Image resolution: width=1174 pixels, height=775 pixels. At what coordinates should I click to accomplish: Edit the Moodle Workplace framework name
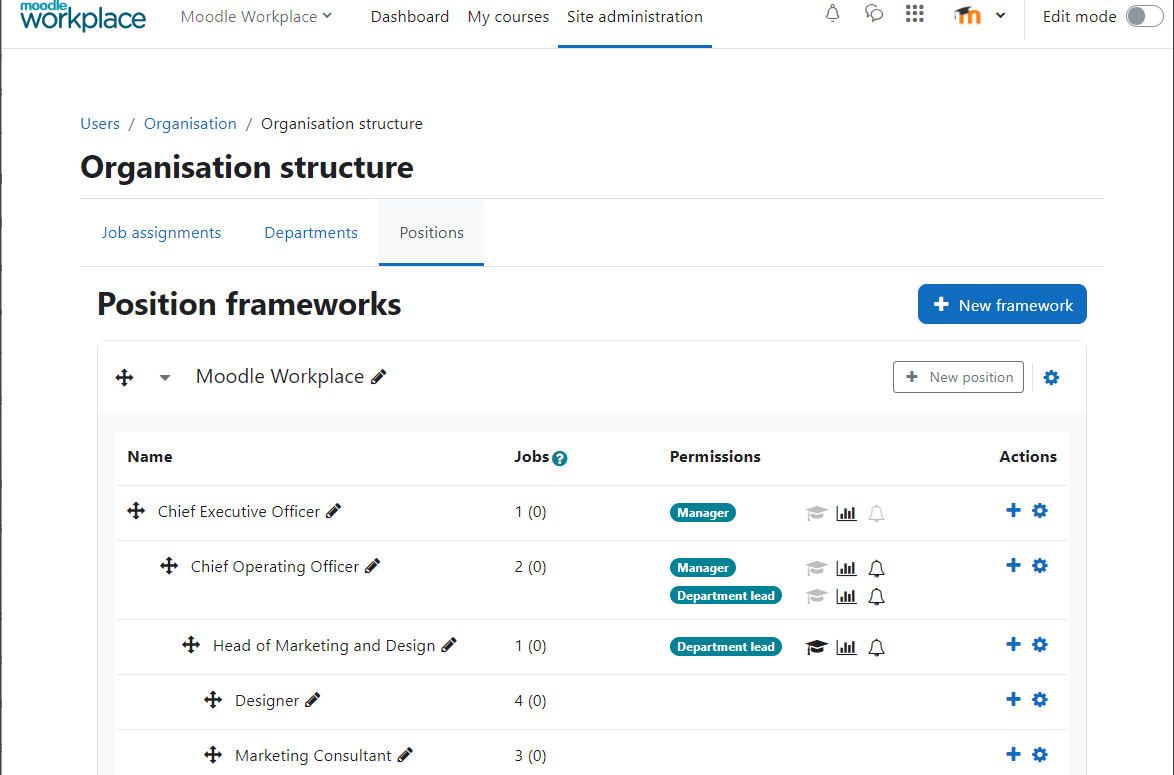point(379,377)
